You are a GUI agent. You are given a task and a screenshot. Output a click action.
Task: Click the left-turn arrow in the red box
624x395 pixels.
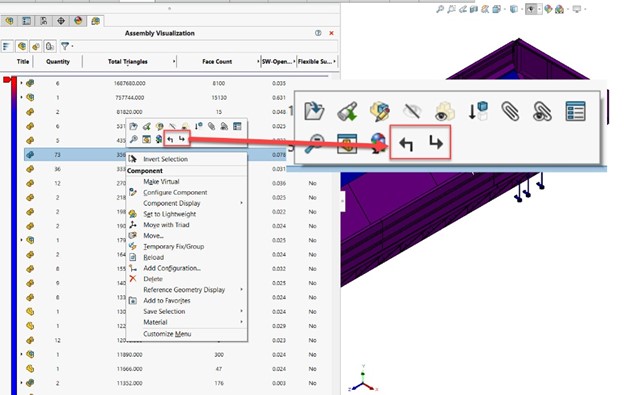pos(406,144)
